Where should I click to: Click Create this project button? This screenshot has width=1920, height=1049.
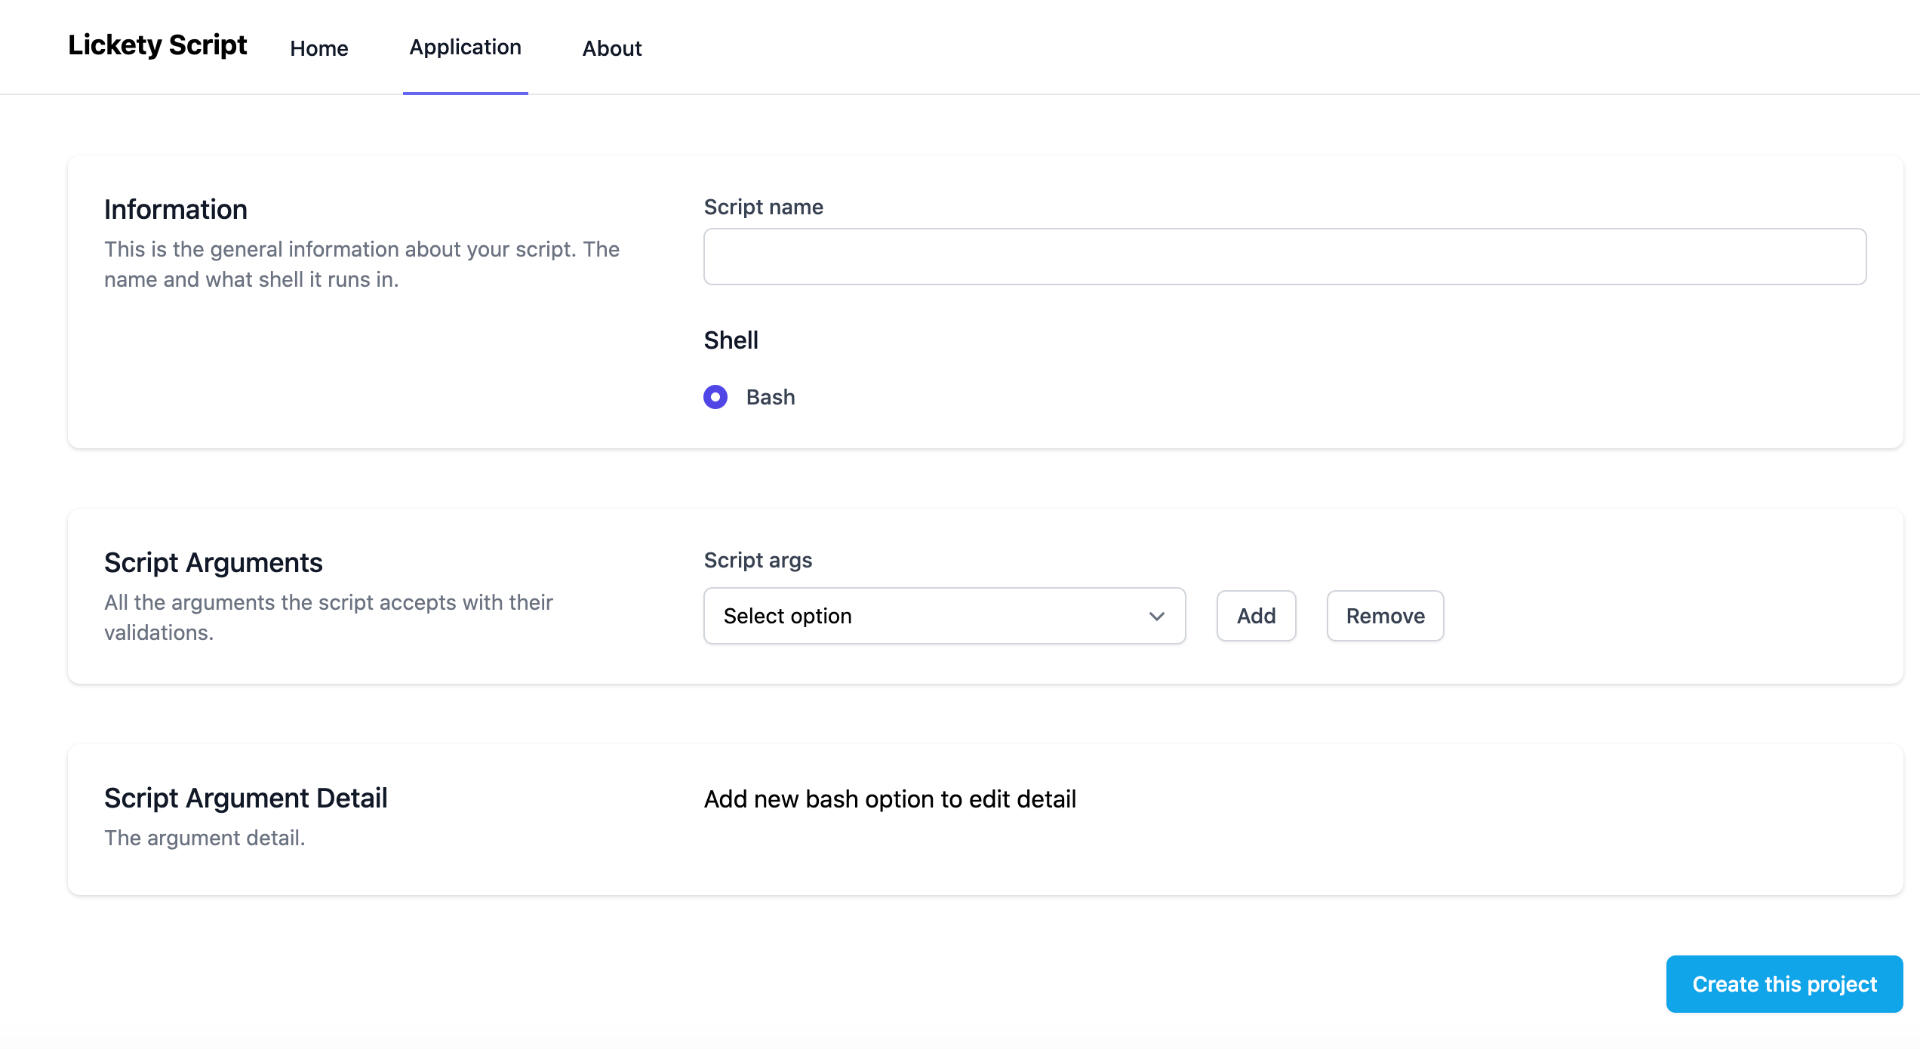[1783, 984]
